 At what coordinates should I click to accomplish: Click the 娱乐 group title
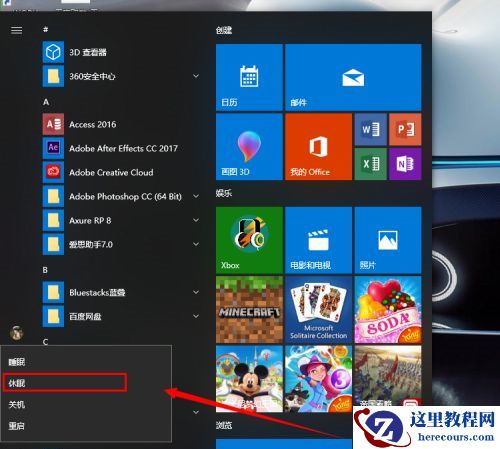(x=224, y=193)
